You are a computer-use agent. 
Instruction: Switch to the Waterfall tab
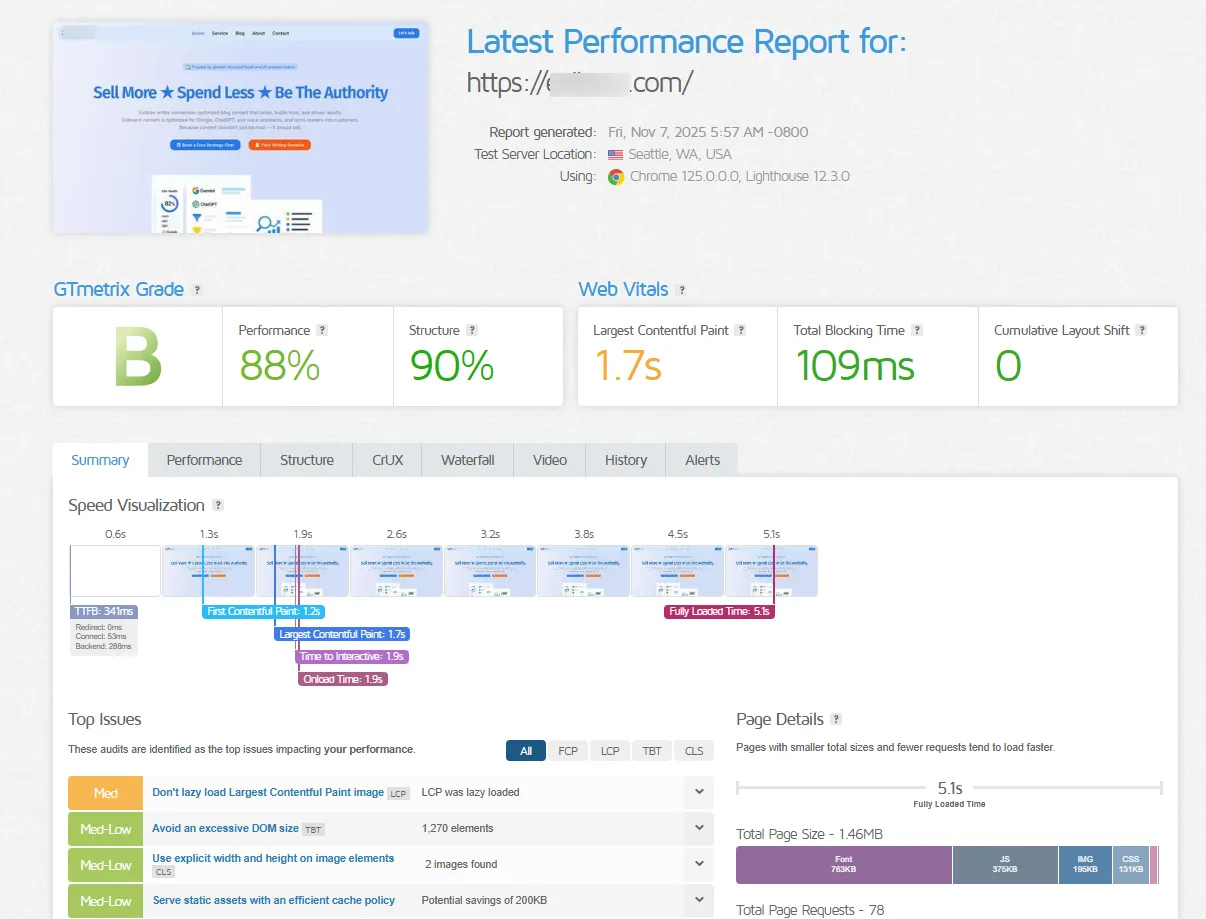click(x=467, y=460)
